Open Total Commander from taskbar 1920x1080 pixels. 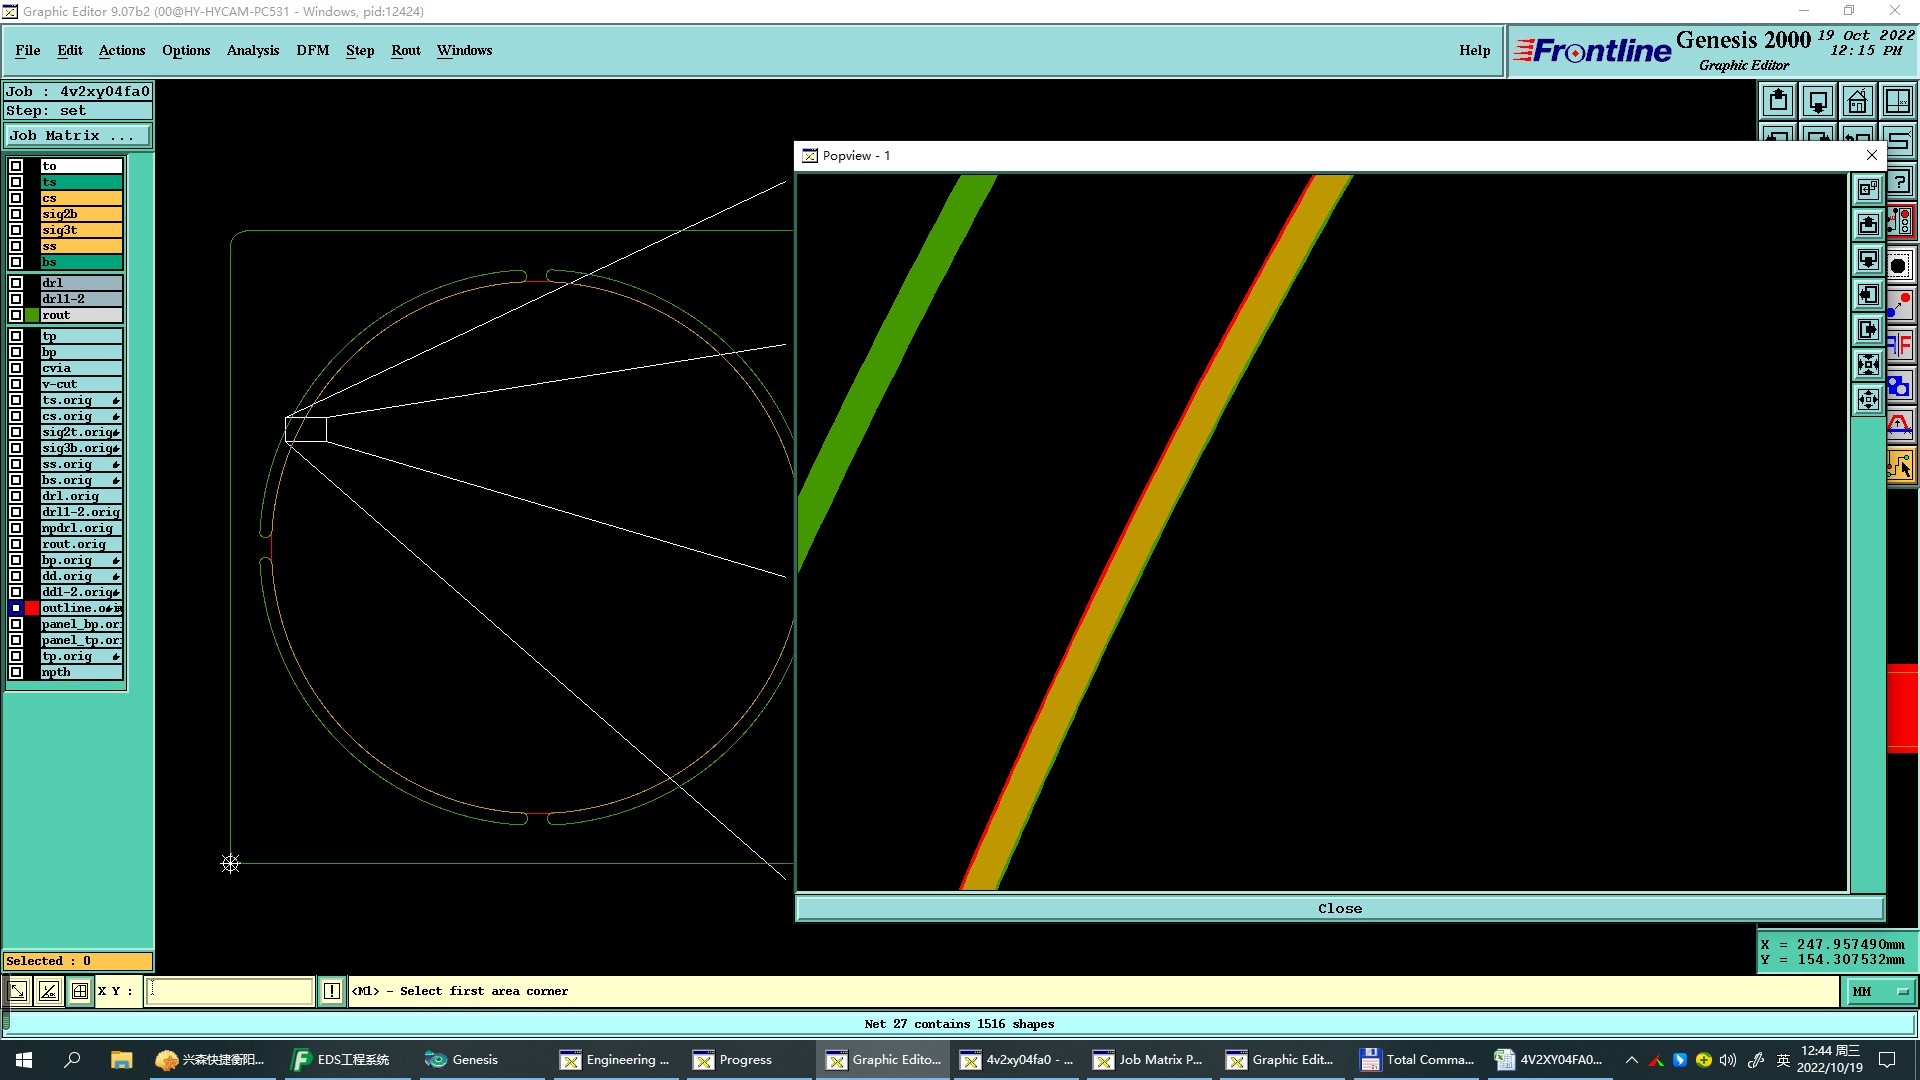(1418, 1060)
